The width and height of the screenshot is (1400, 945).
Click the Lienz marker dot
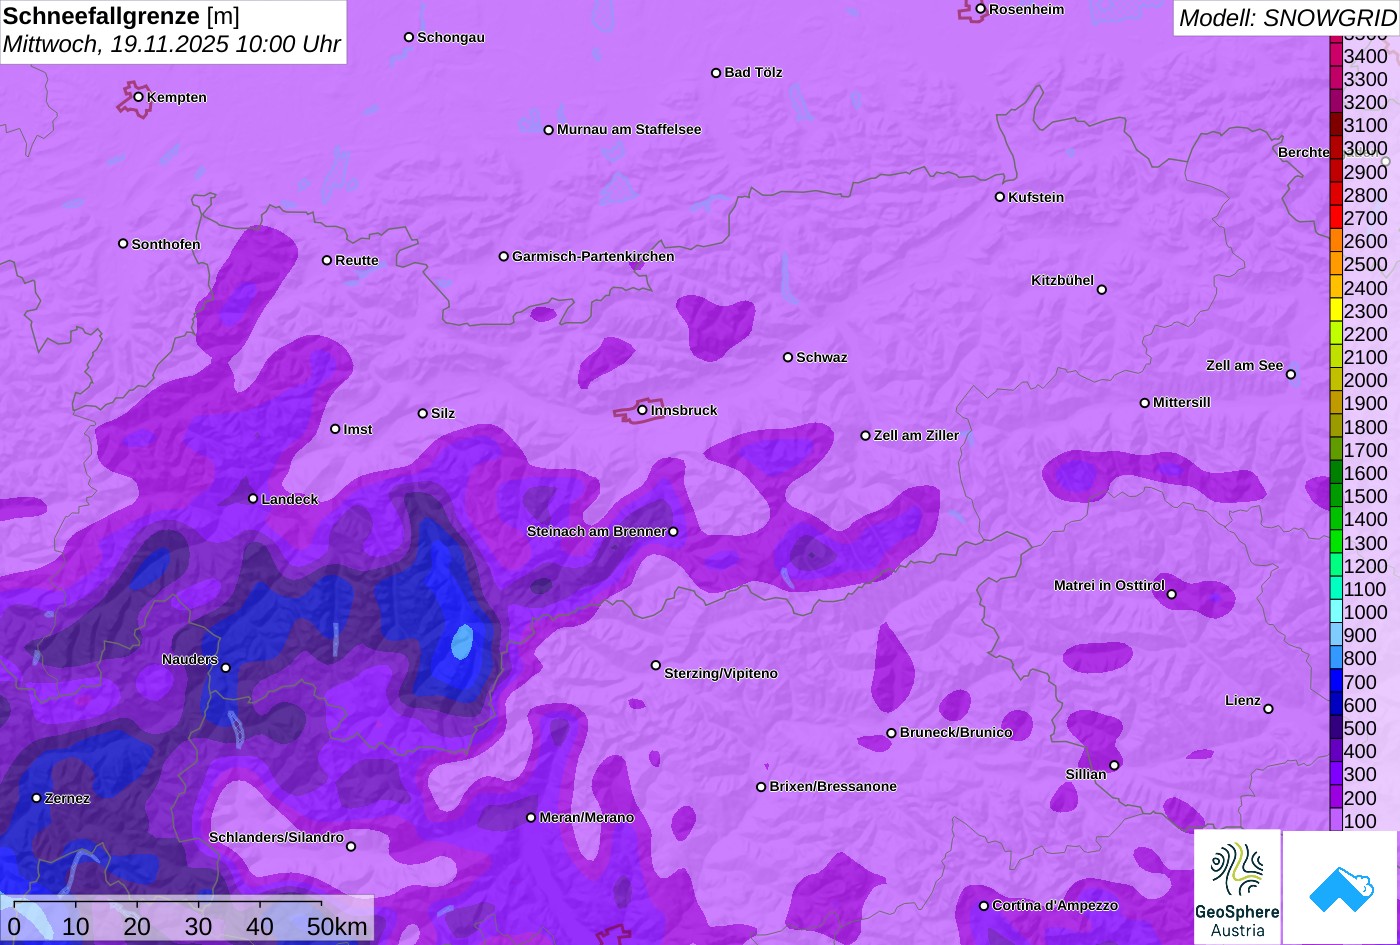click(1268, 709)
